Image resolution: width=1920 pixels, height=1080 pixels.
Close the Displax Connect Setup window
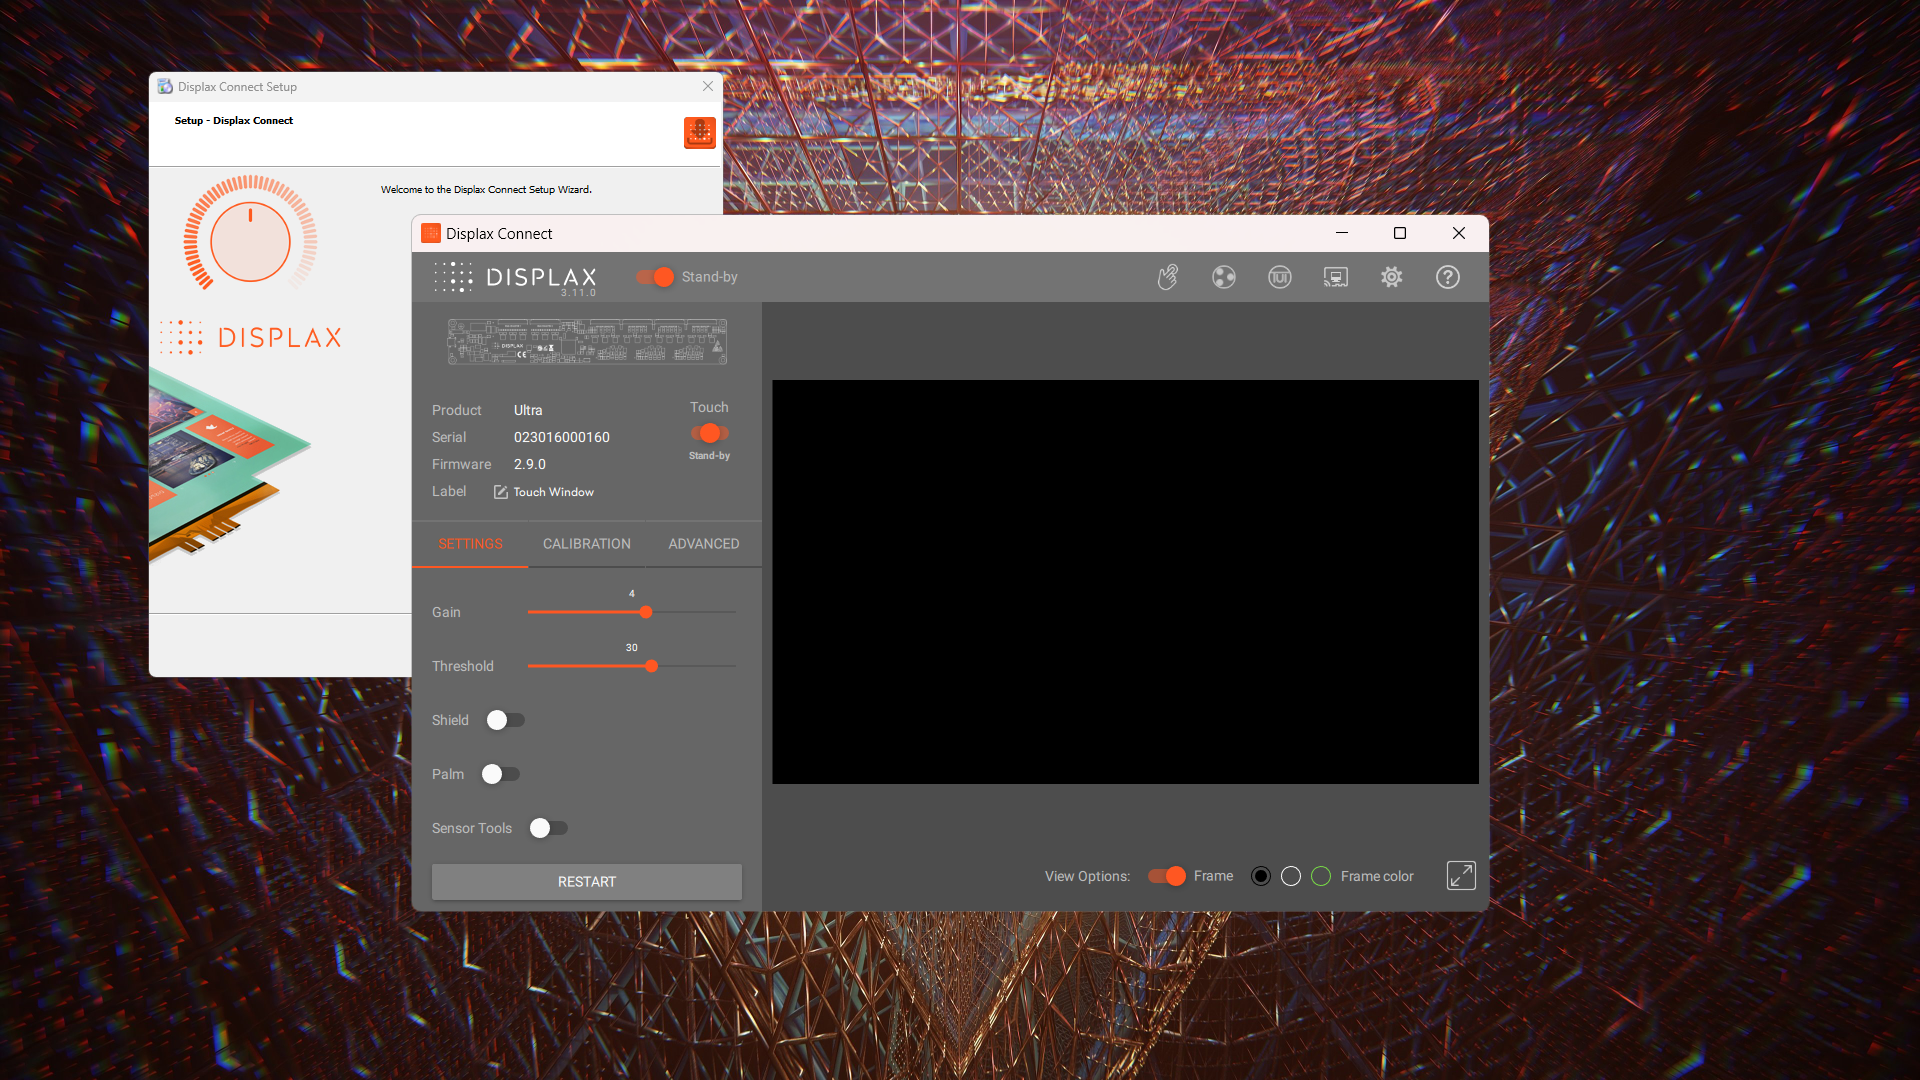pyautogui.click(x=708, y=86)
